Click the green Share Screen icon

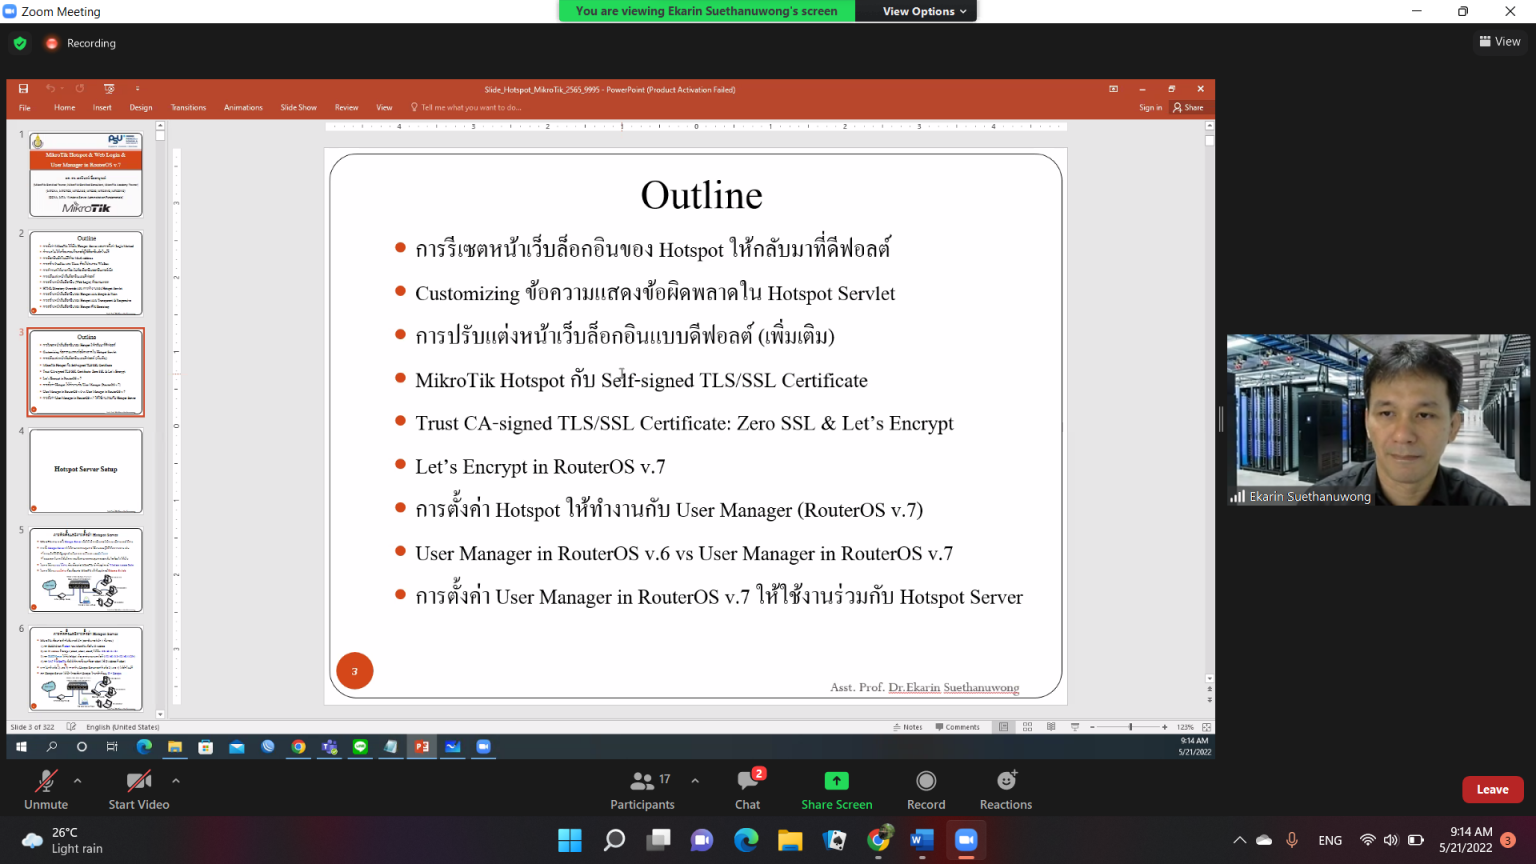pos(836,781)
